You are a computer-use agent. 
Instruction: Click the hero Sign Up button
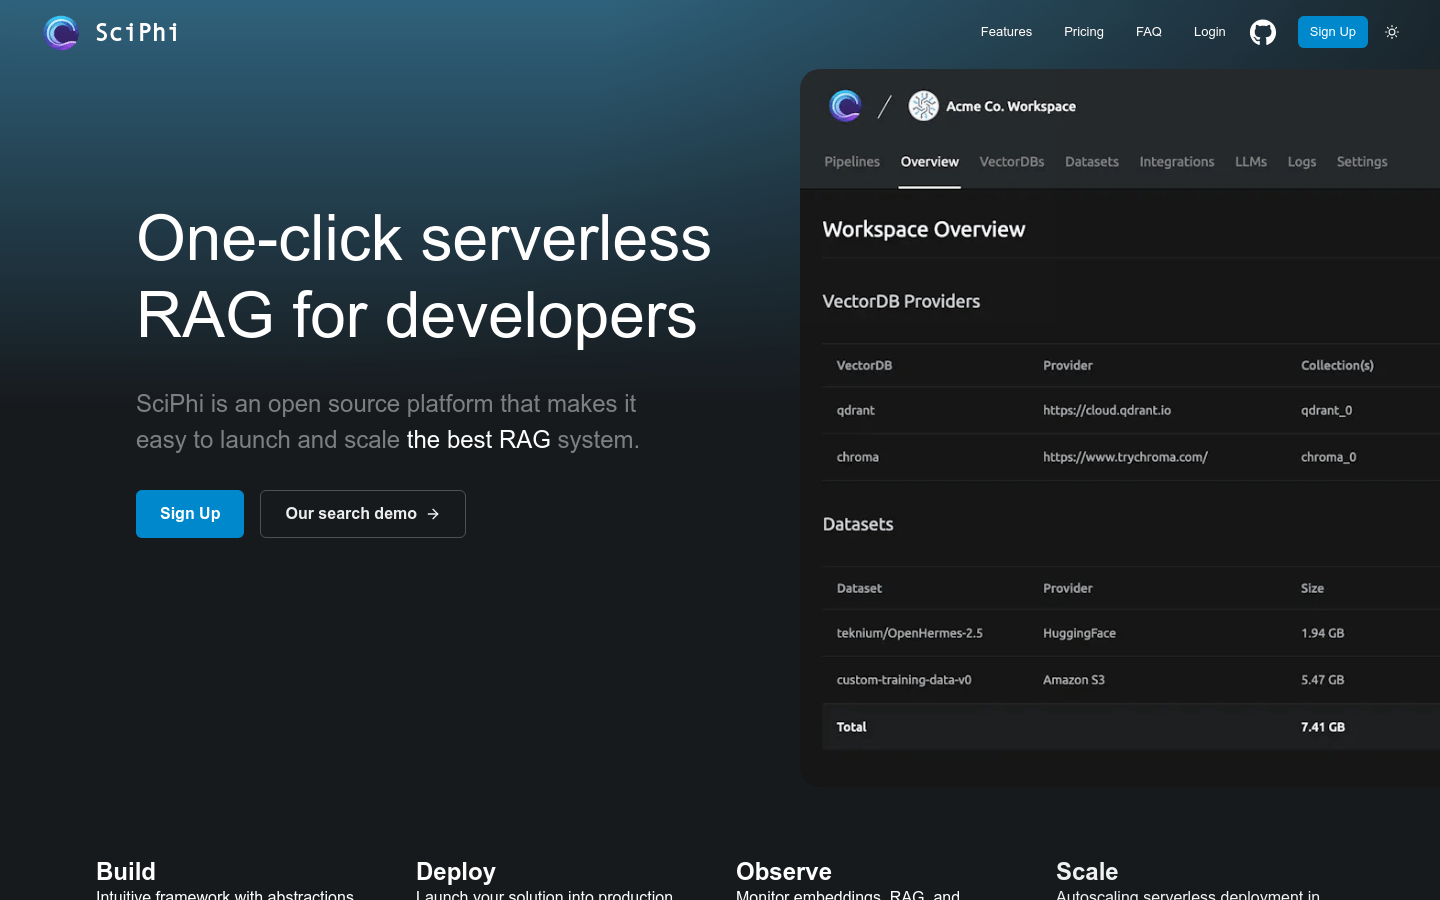pos(190,514)
